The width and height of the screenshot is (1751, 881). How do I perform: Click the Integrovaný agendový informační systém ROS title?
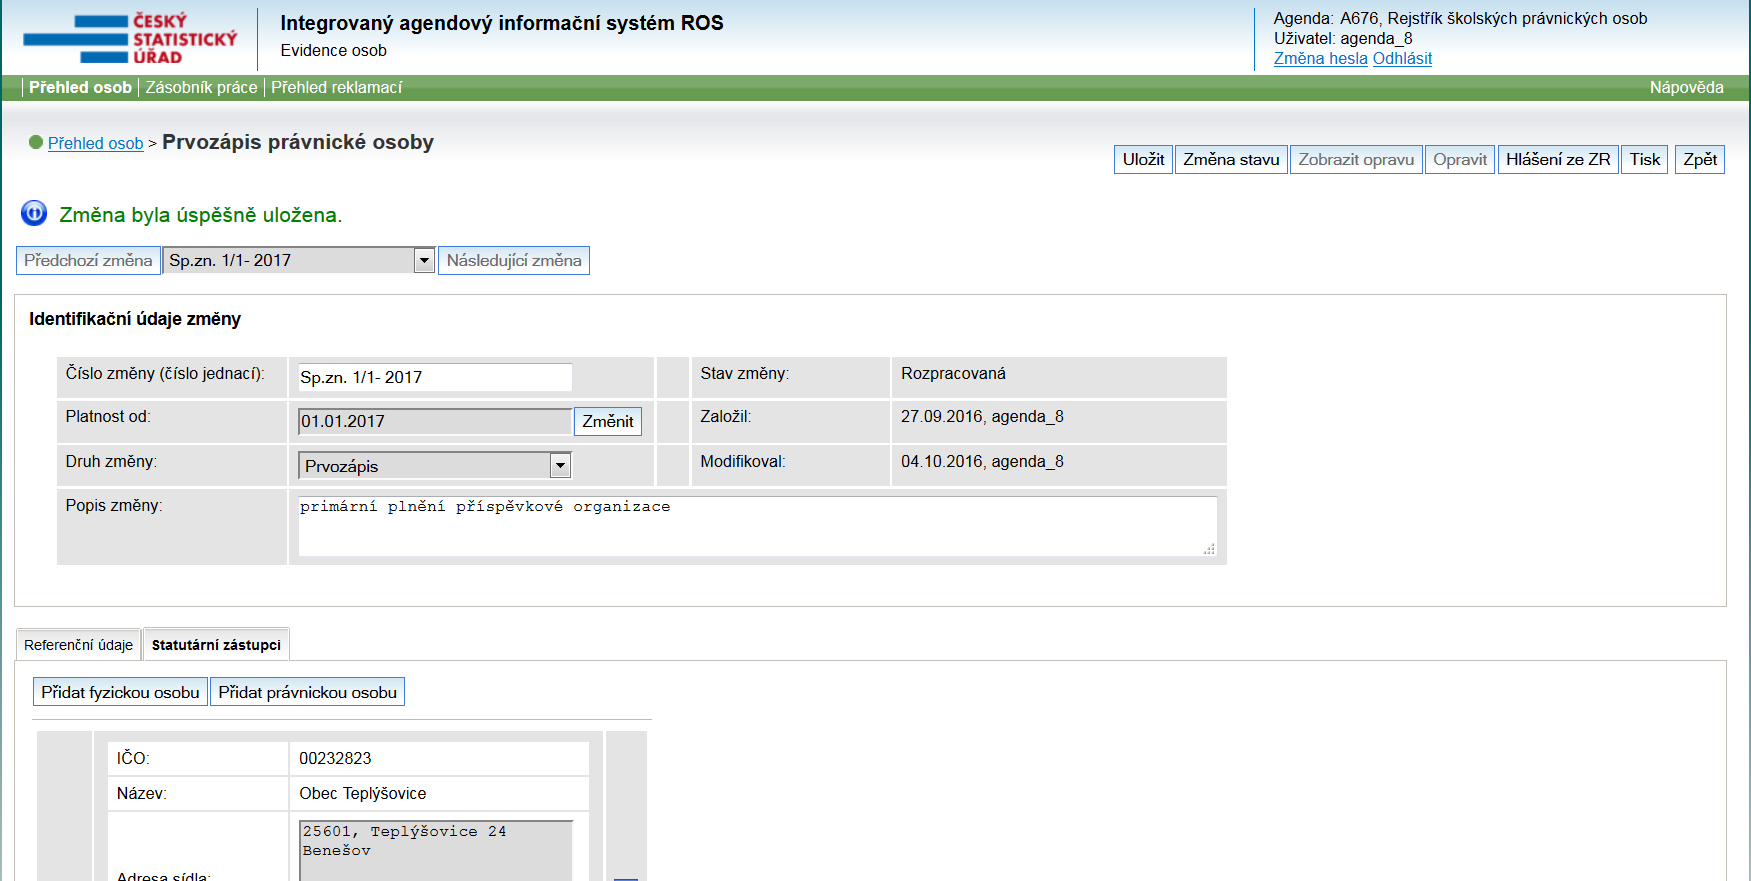click(x=502, y=23)
